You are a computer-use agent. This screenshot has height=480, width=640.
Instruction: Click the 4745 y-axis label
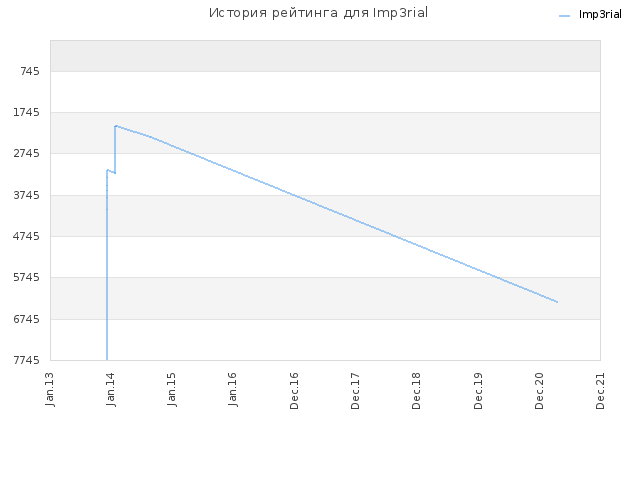pos(27,236)
